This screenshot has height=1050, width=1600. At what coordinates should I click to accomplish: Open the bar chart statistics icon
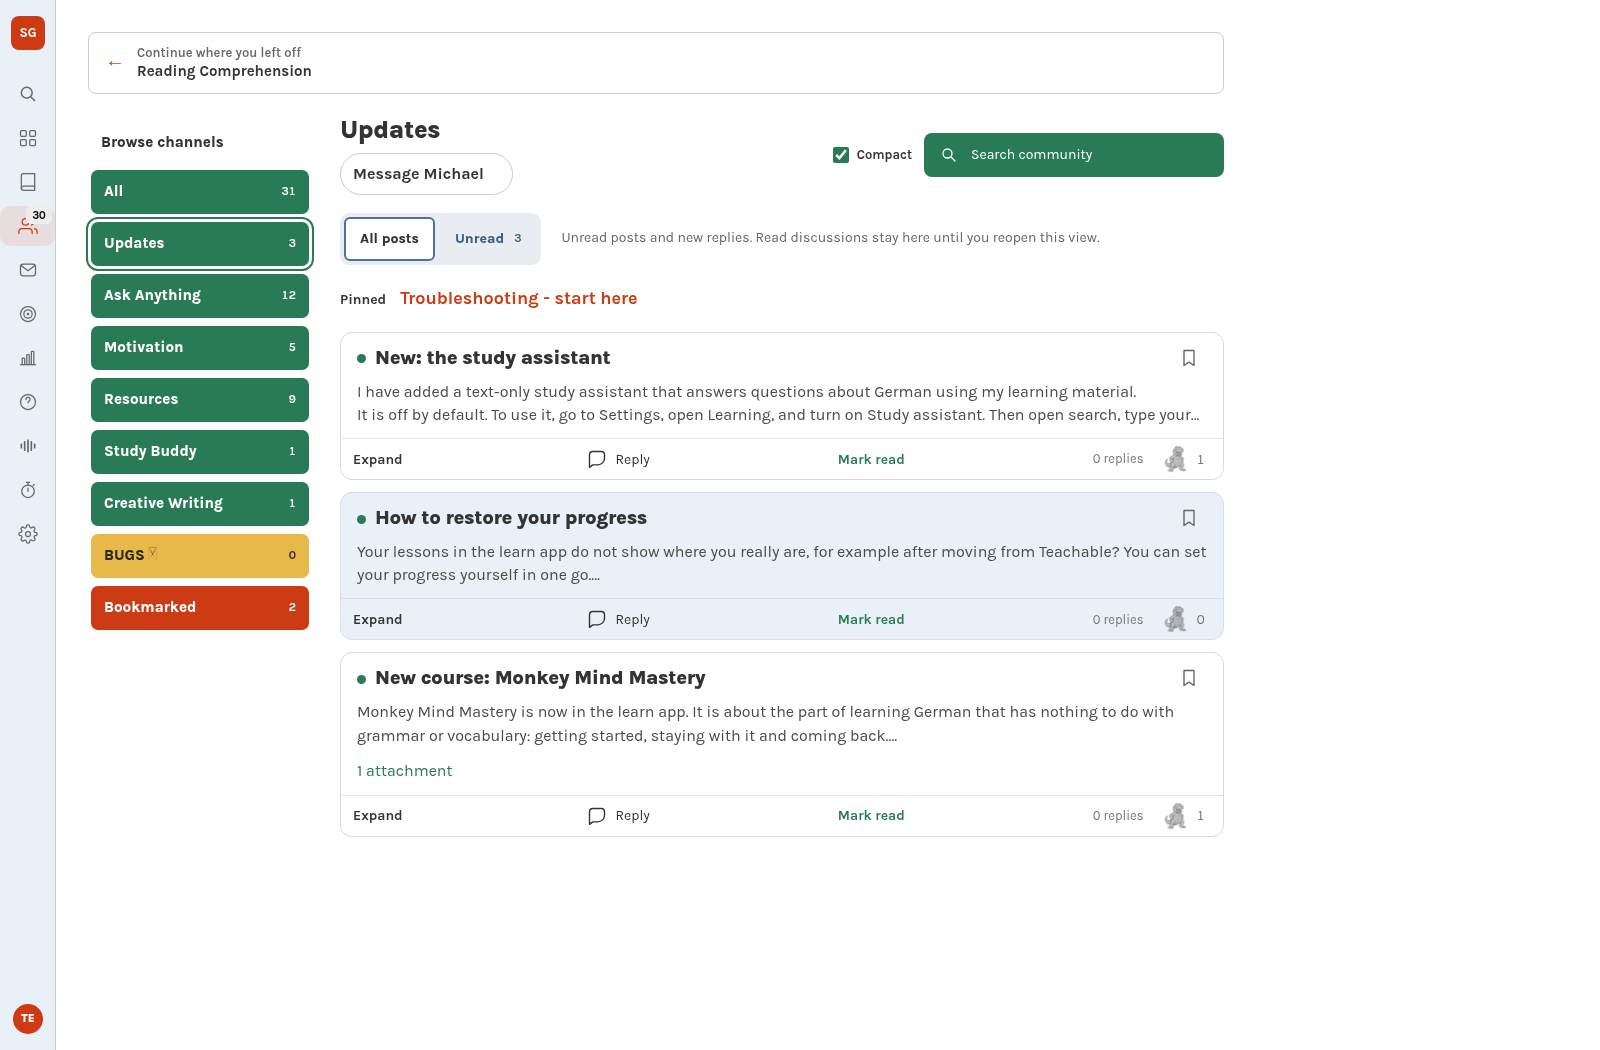click(x=28, y=358)
